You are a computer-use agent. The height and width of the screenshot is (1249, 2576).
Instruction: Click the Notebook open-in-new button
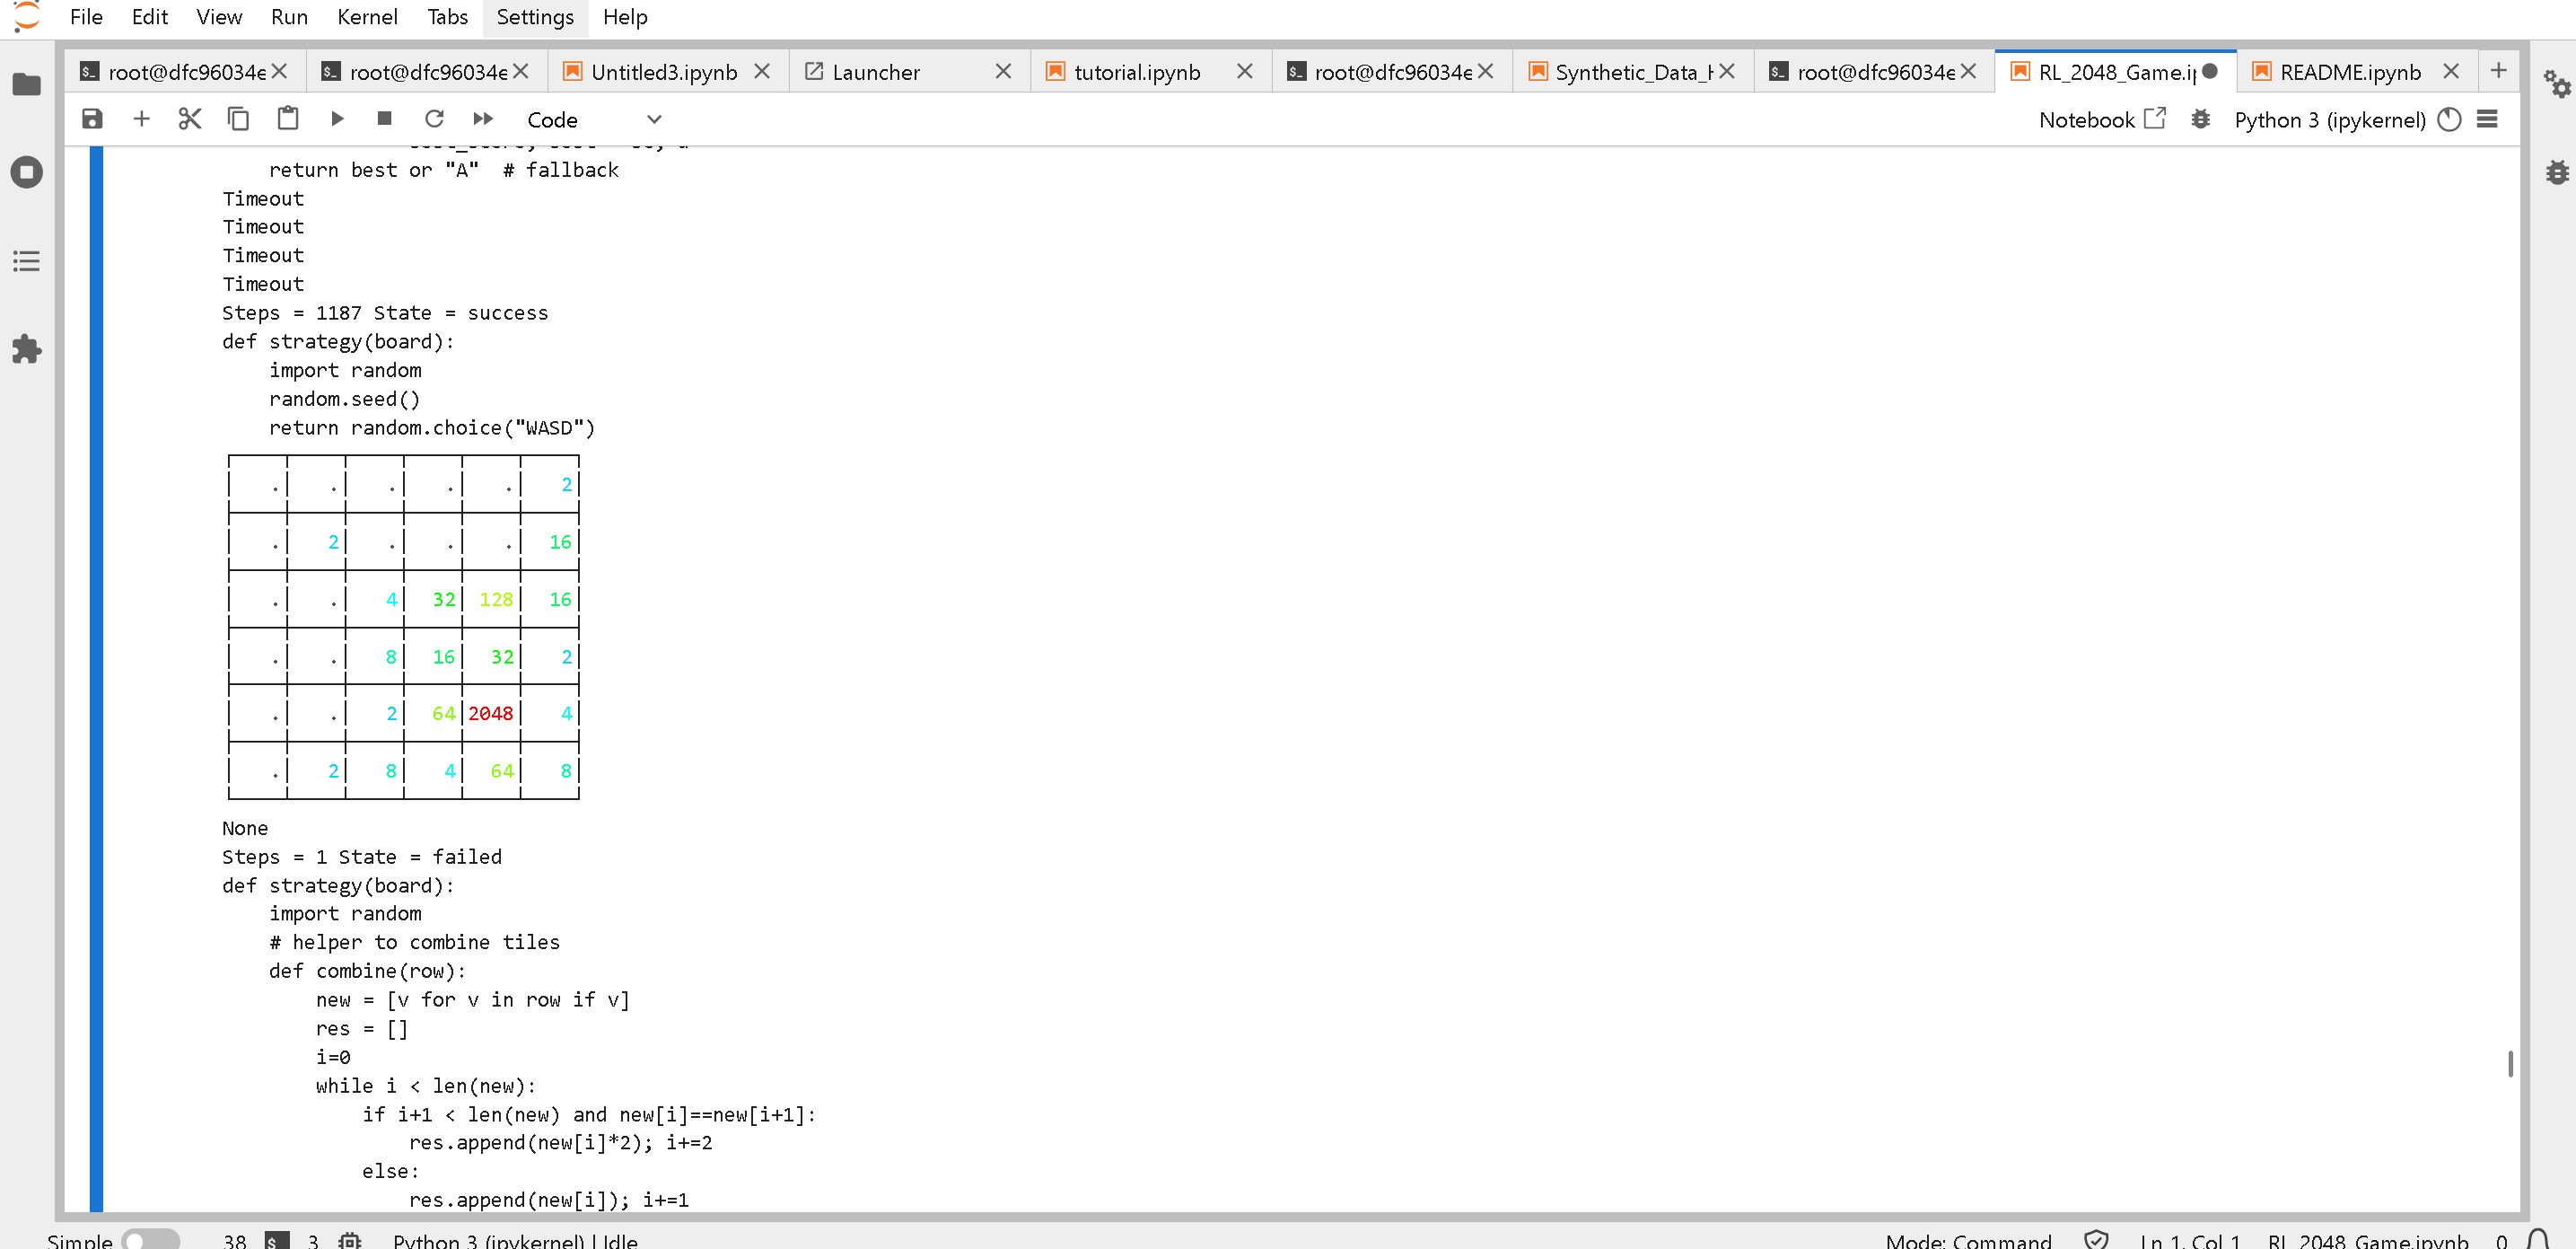click(2102, 120)
